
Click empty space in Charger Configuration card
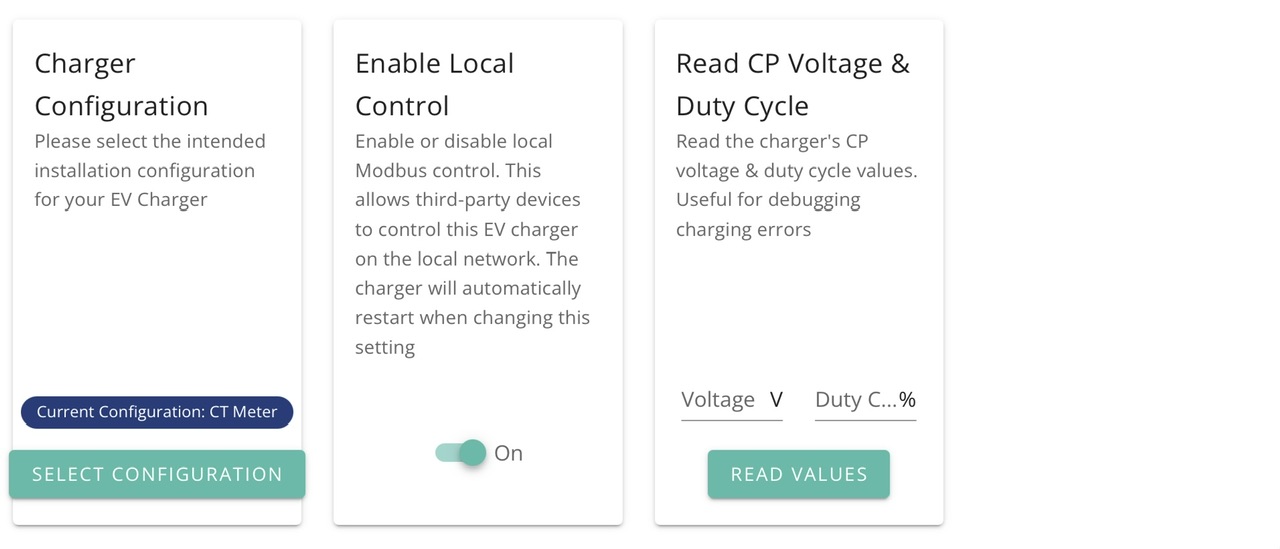tap(157, 300)
